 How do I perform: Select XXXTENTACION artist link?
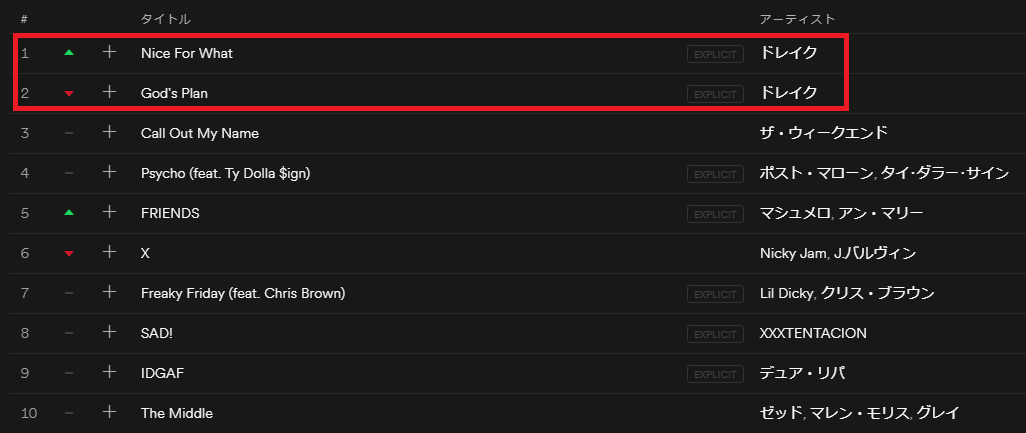(x=813, y=333)
